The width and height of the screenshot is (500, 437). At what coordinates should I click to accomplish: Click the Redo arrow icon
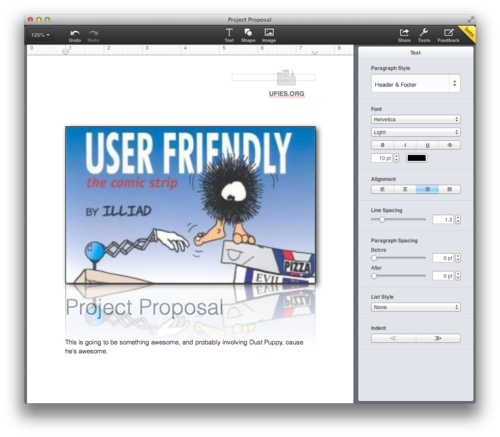click(93, 33)
